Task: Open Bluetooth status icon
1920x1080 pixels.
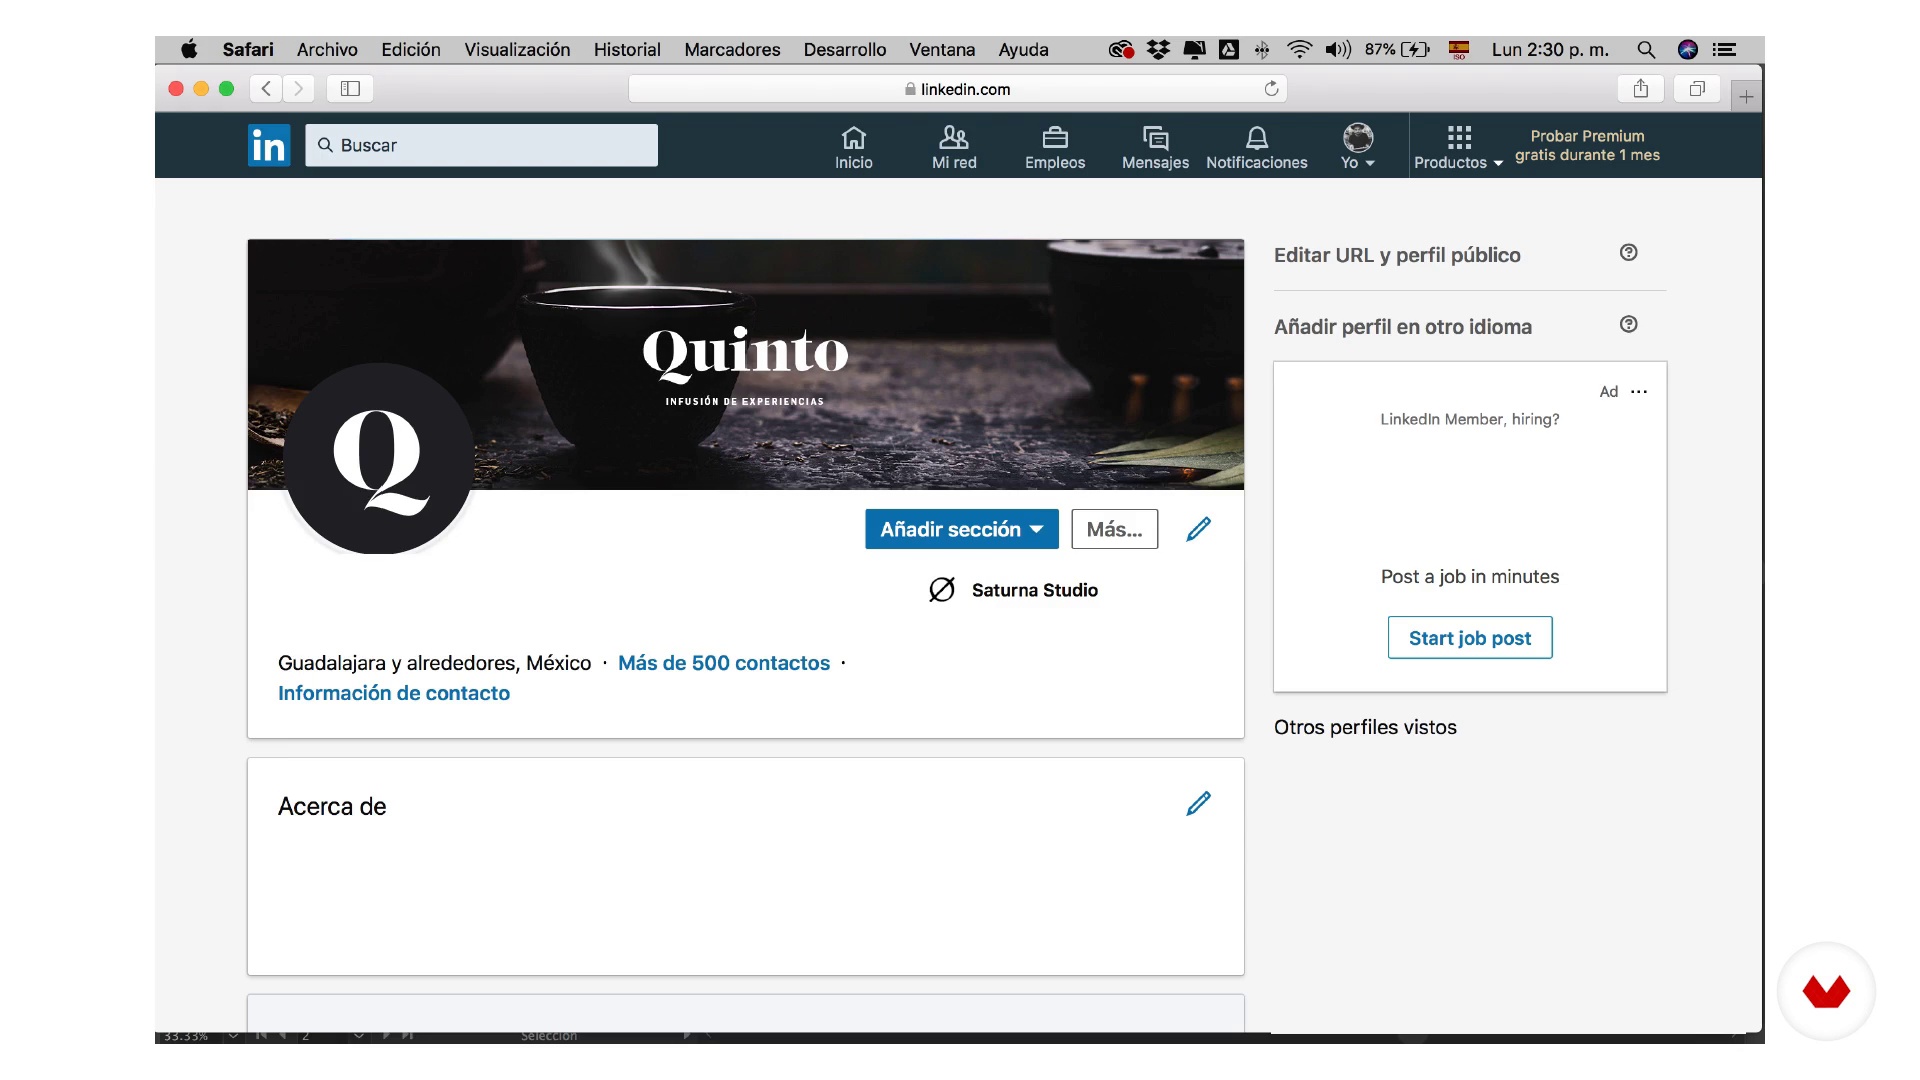Action: 1262,50
